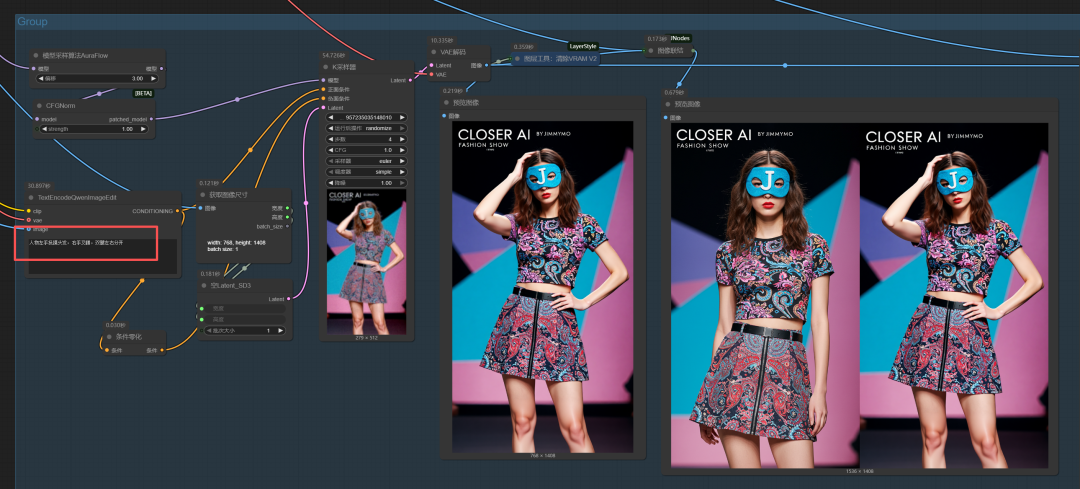
Task: Collapse the 1536 × 1408 预览图像 node dot
Action: (668, 104)
